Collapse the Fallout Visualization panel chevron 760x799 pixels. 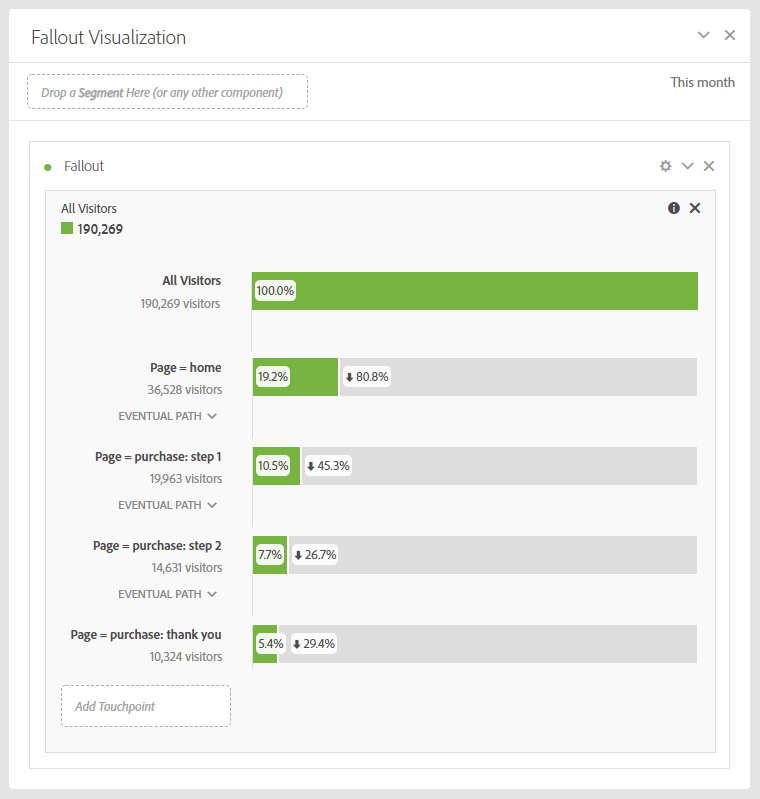coord(704,35)
